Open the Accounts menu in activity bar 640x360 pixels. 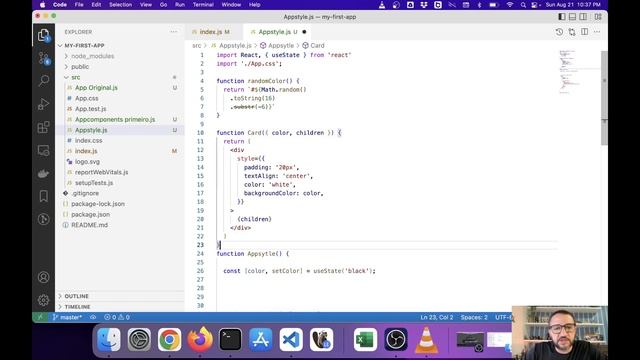tap(43, 278)
